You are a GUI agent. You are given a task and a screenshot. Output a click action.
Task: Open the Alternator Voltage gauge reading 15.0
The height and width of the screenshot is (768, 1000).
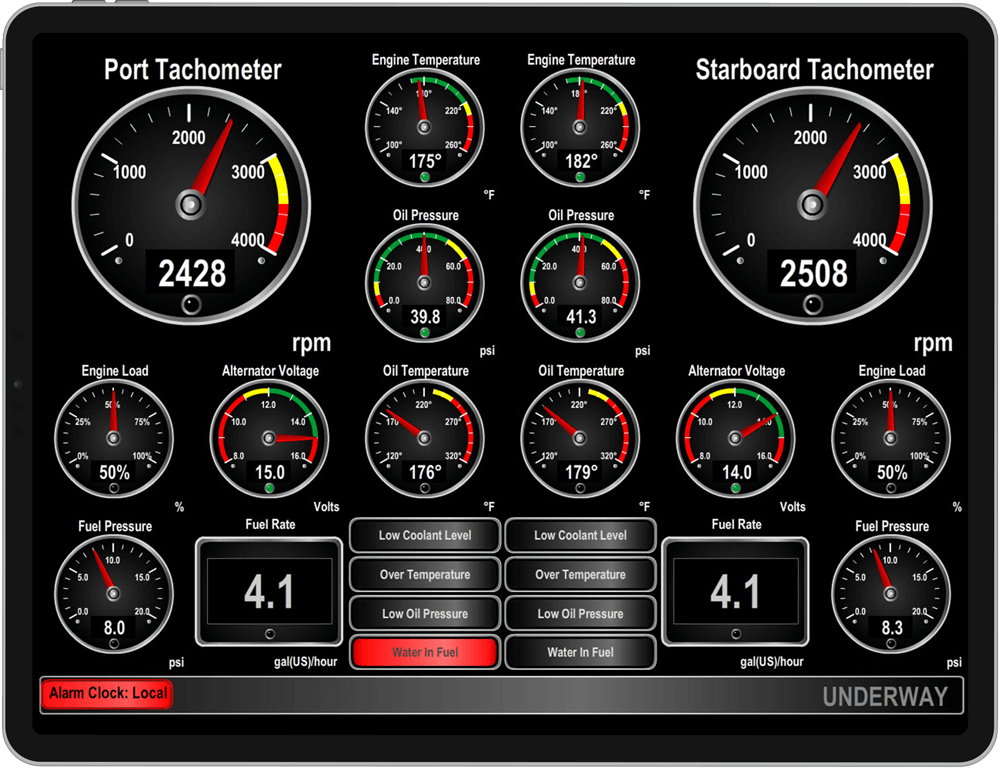tap(269, 438)
